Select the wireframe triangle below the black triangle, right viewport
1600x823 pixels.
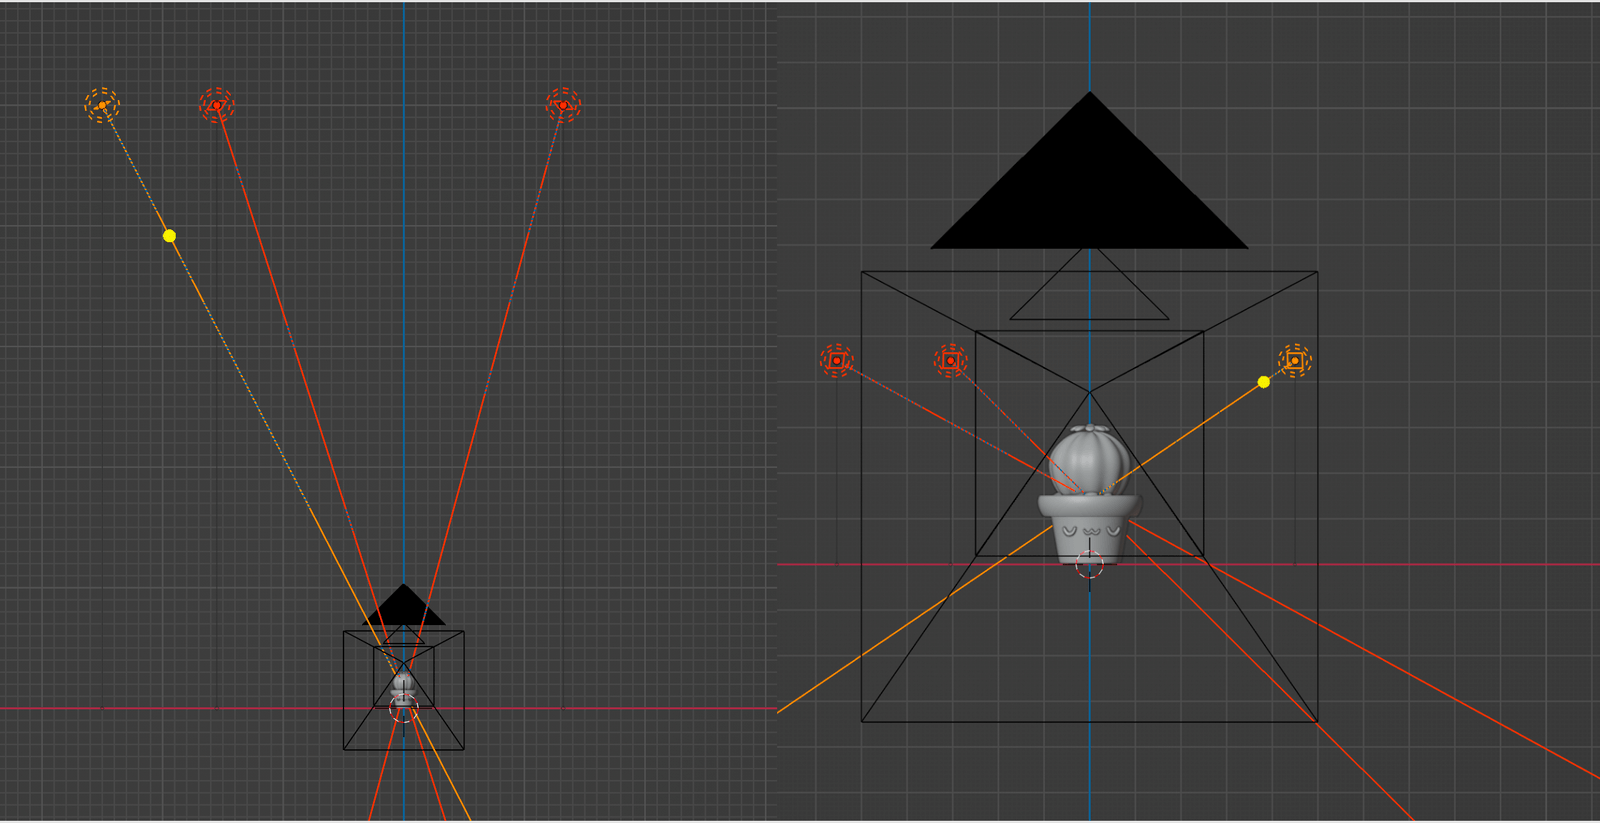click(1089, 285)
